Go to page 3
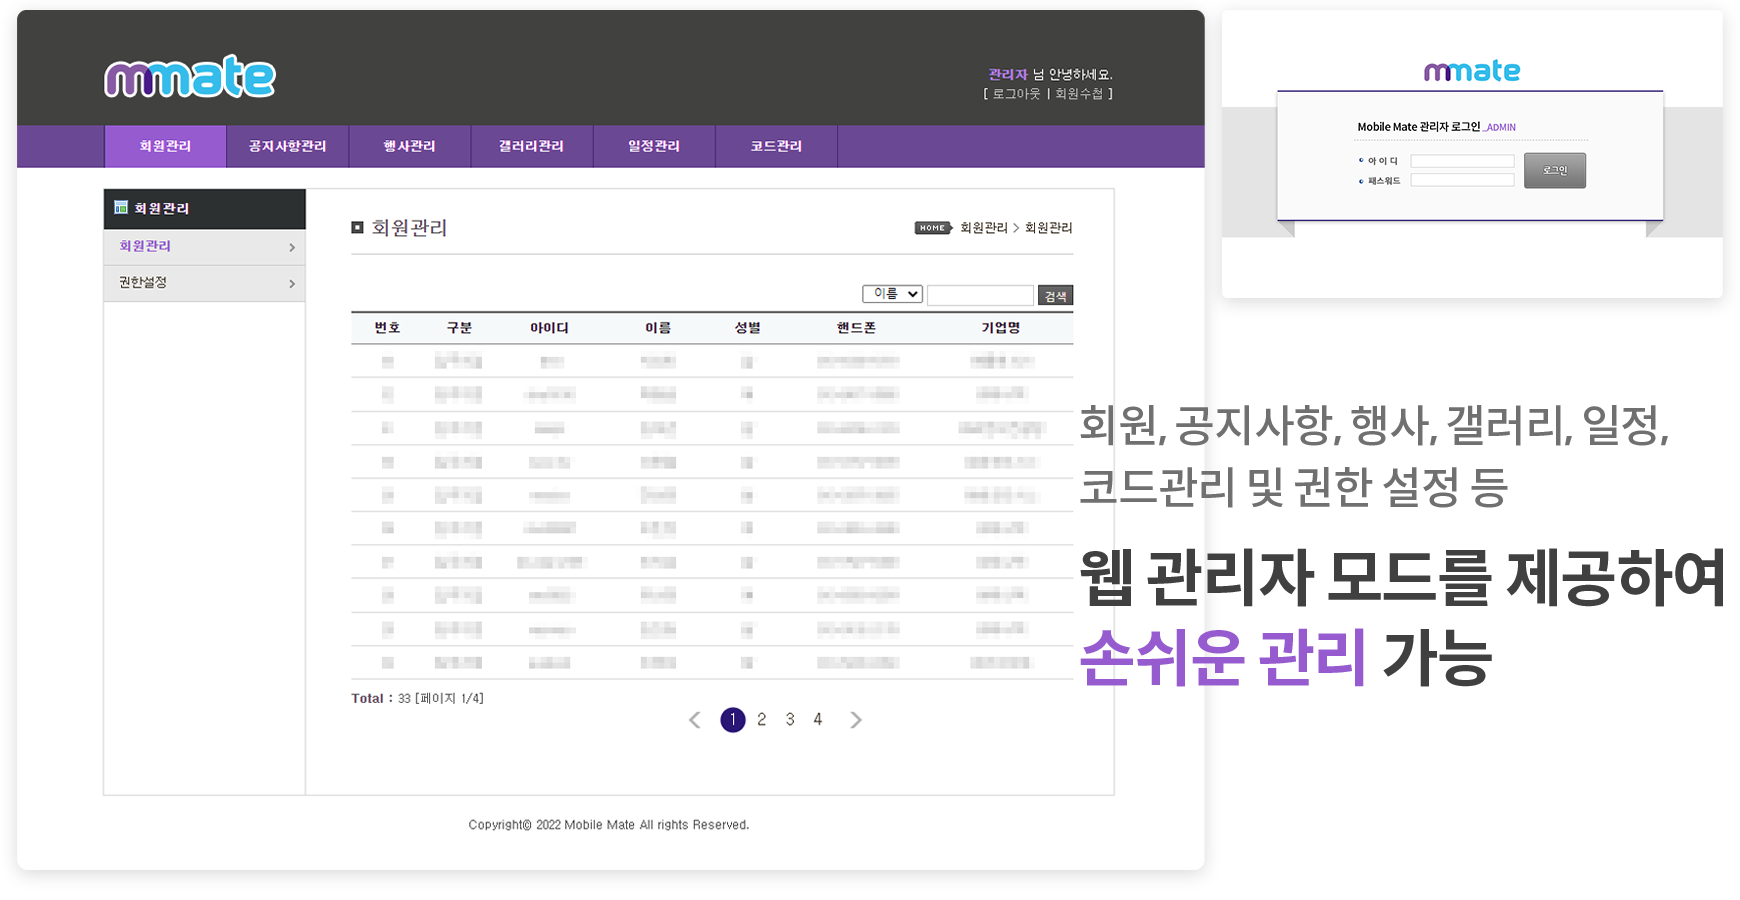 tap(790, 720)
